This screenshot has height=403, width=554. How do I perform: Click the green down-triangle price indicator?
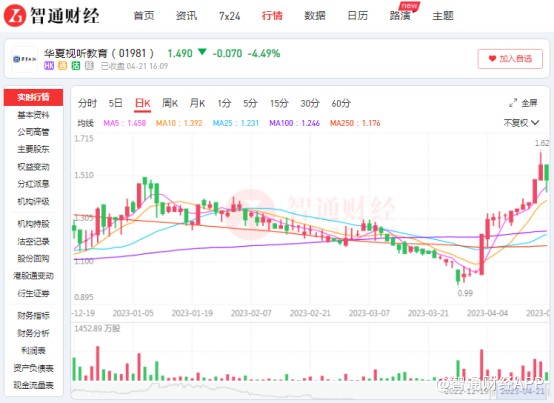[x=202, y=52]
